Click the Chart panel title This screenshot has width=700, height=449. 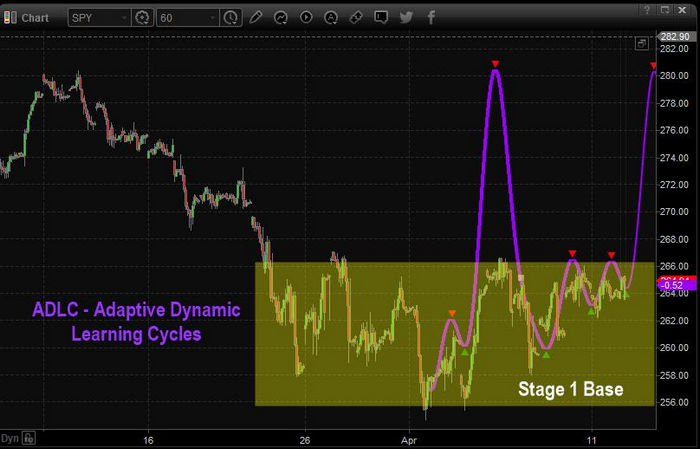pyautogui.click(x=35, y=18)
